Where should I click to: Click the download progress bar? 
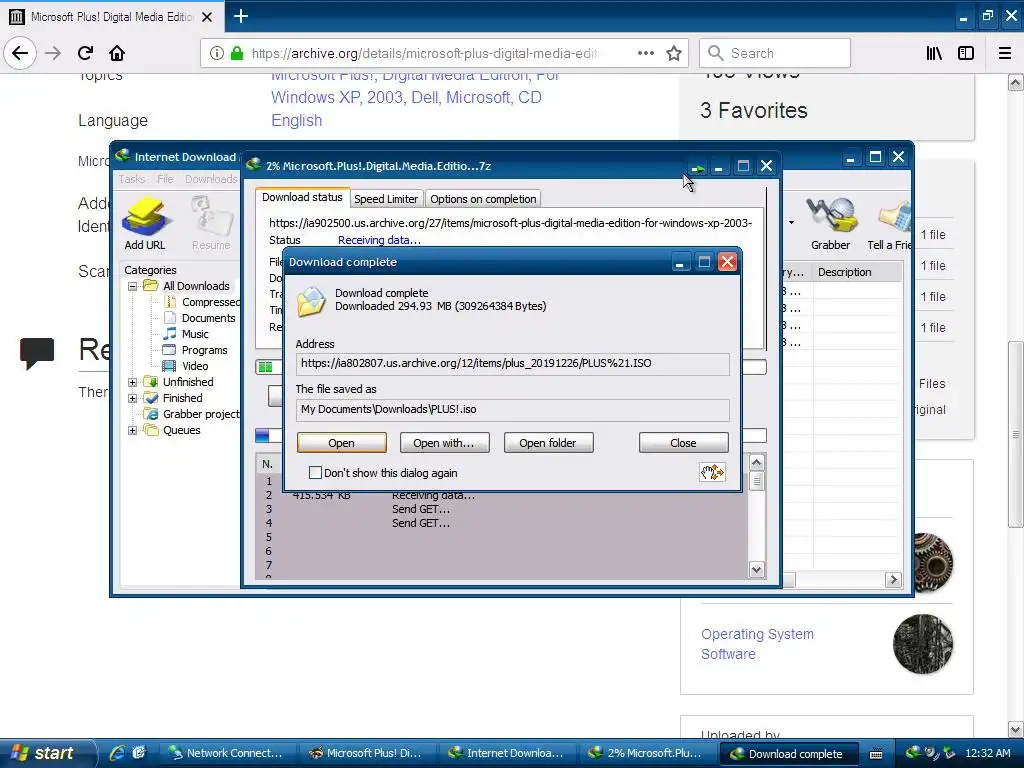(511, 367)
